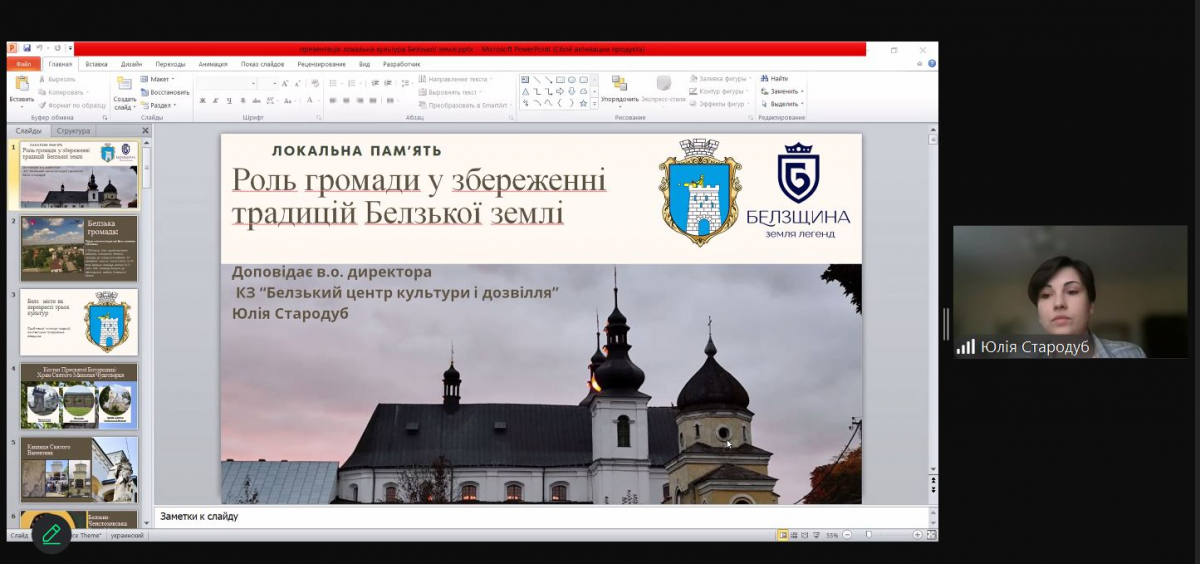Switch to the Переходы ribbon tab

point(170,64)
